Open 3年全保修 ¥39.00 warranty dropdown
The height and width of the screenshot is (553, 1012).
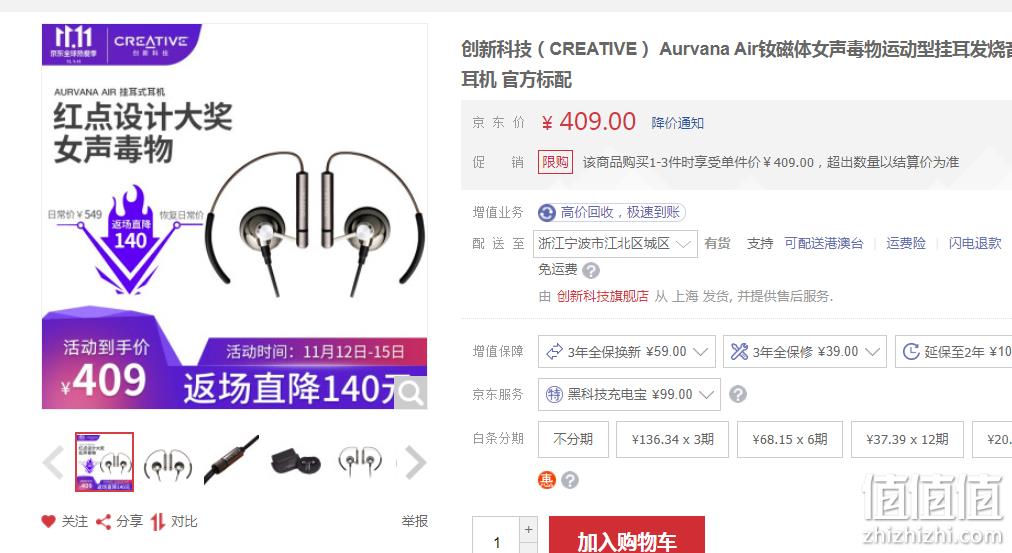coord(805,352)
